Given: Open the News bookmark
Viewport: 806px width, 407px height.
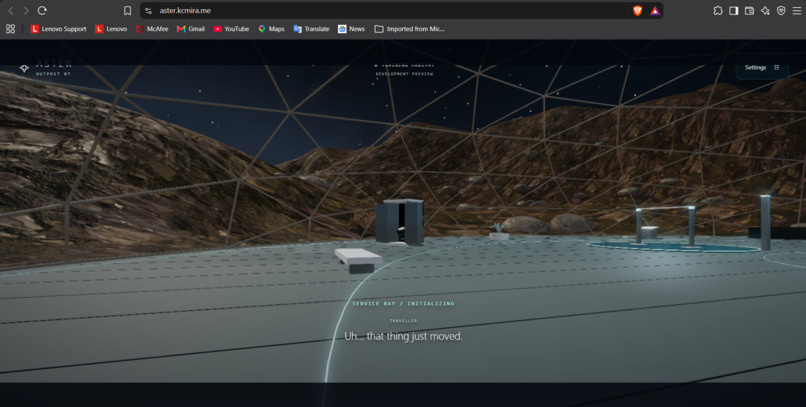Looking at the screenshot, I should (x=352, y=29).
